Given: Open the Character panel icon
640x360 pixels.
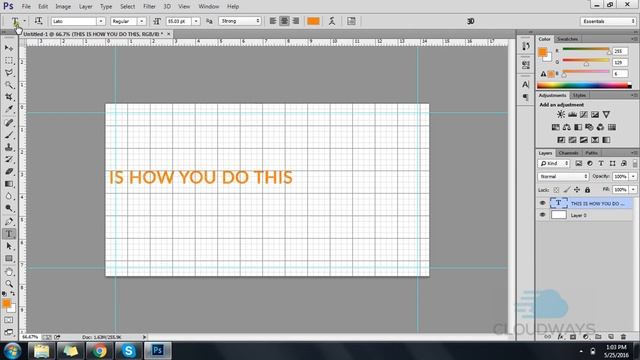Looking at the screenshot, I should (x=526, y=84).
